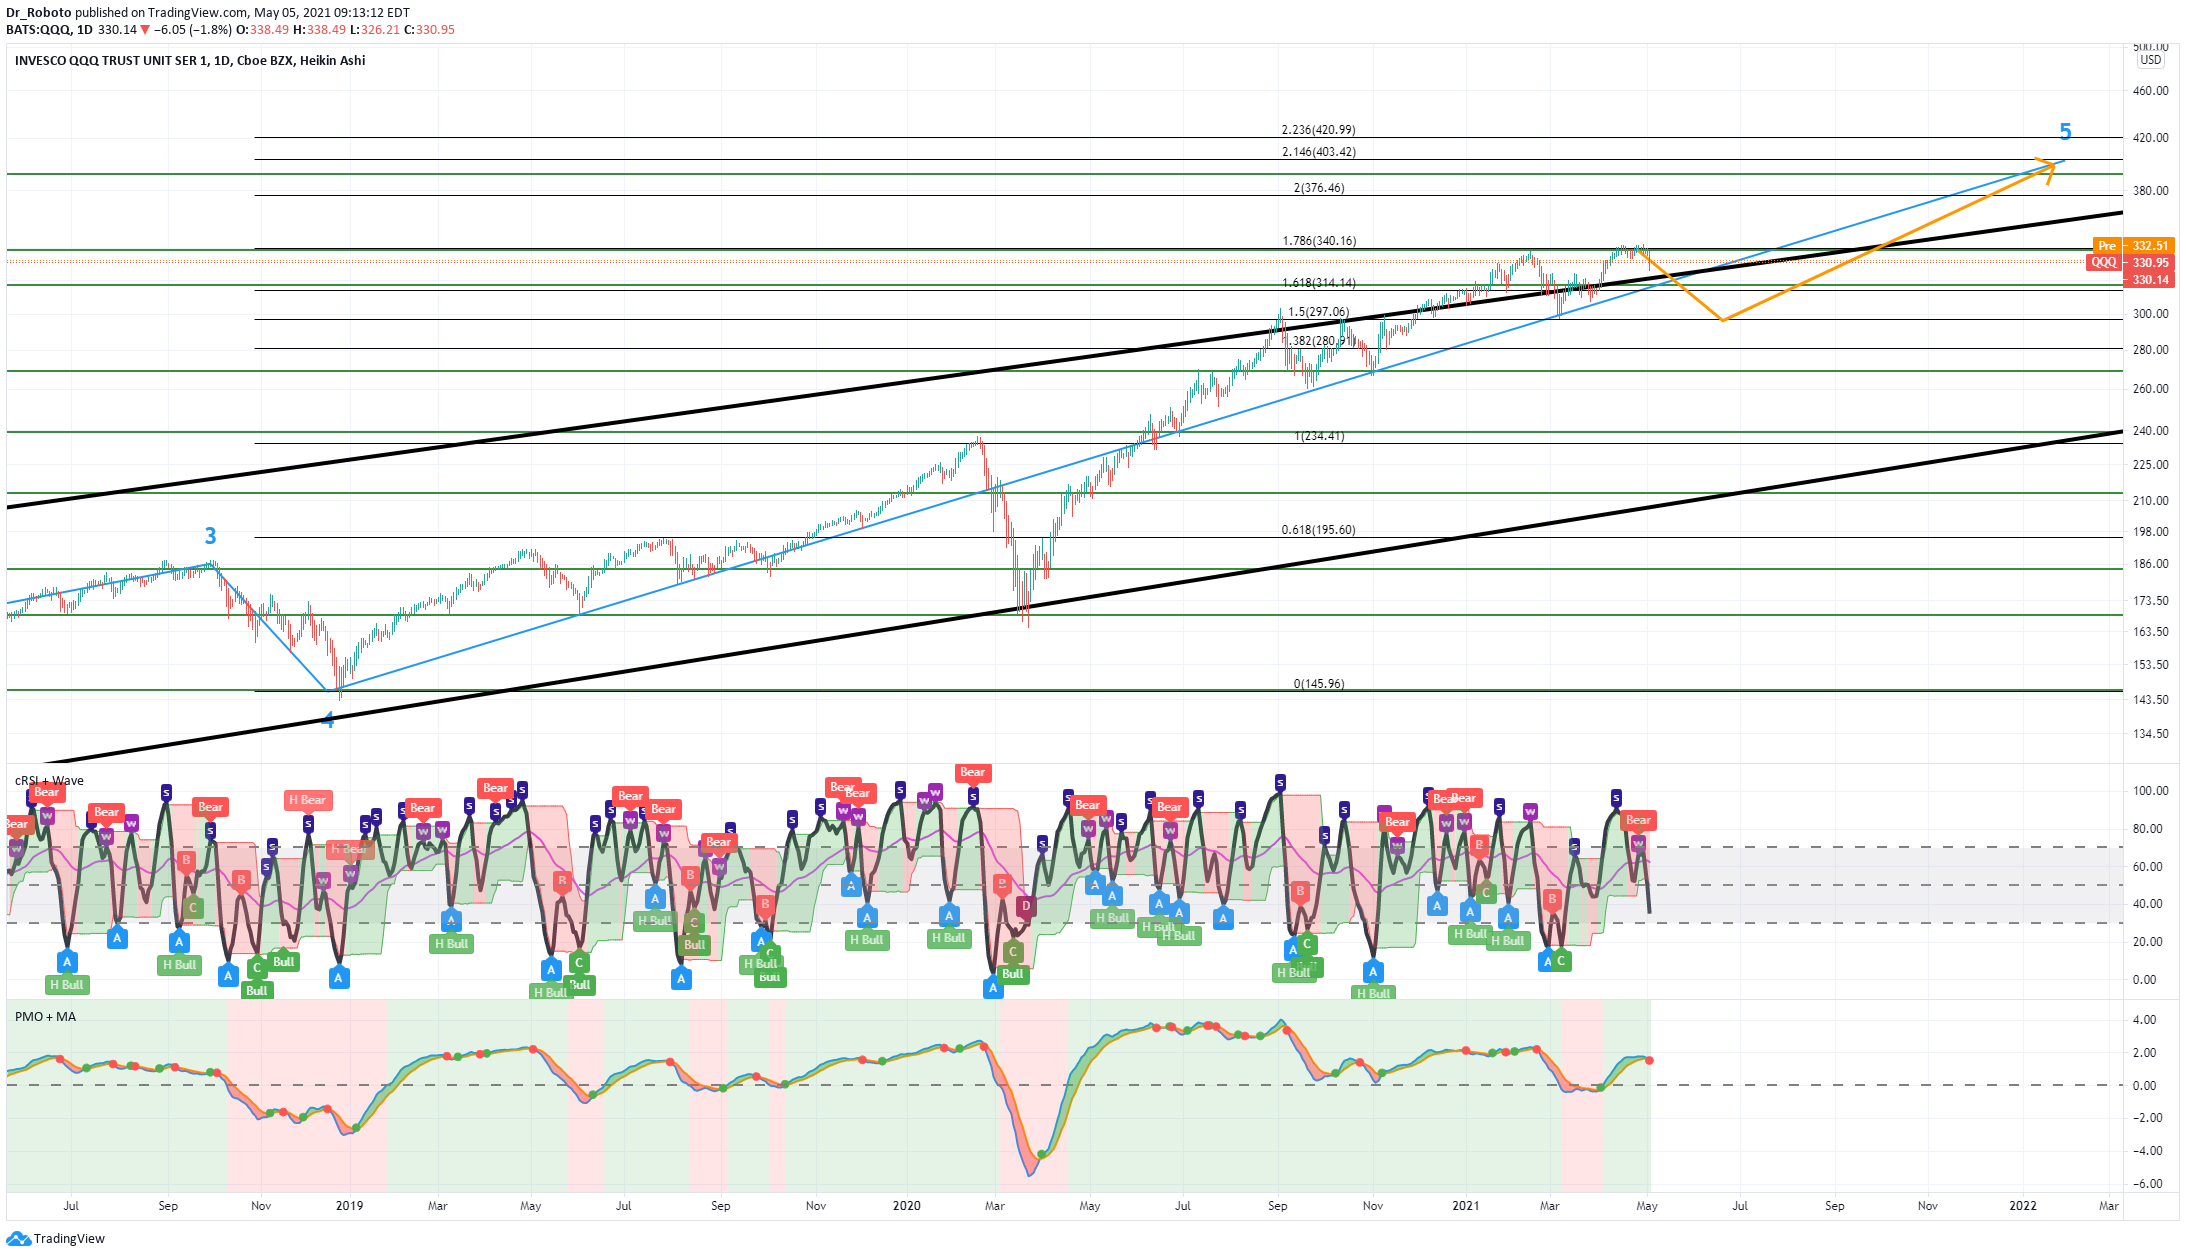Click the 225.00 price axis tick
This screenshot has width=2186, height=1257.
[x=2150, y=465]
